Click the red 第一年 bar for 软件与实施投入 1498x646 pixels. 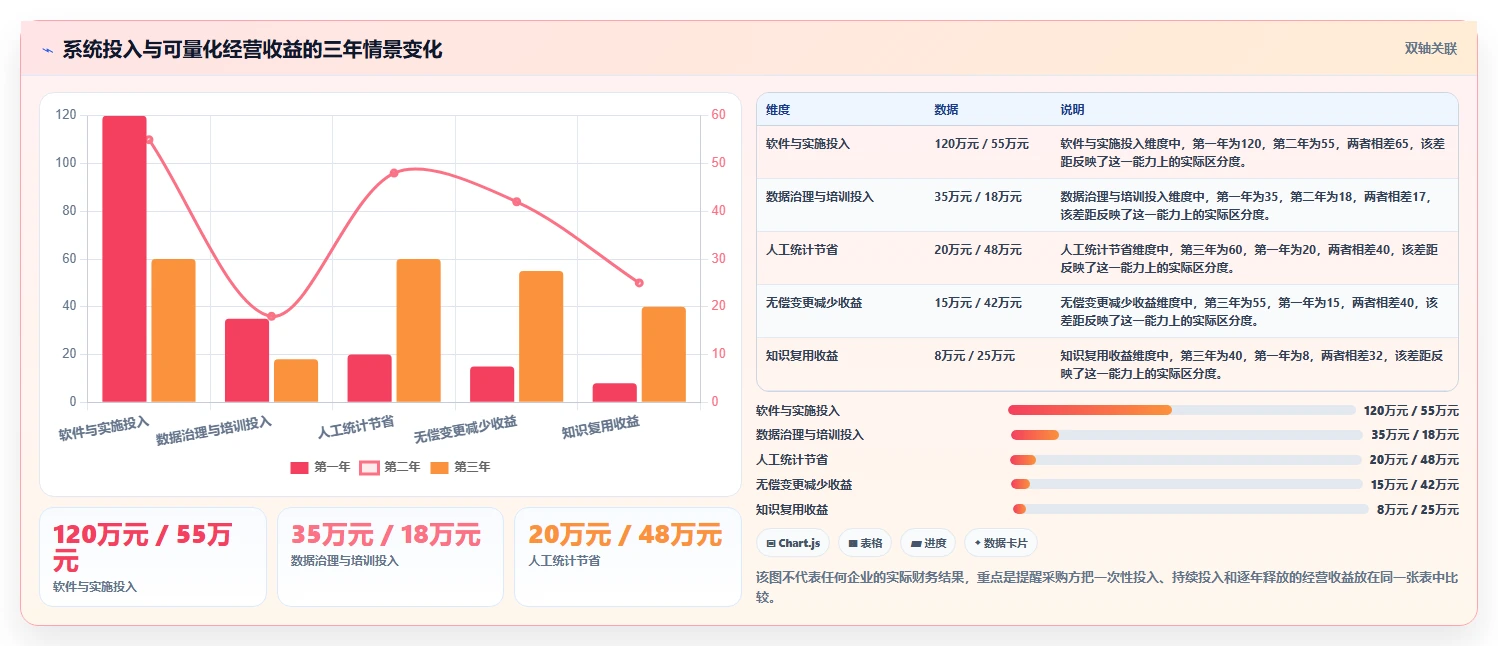pyautogui.click(x=124, y=259)
